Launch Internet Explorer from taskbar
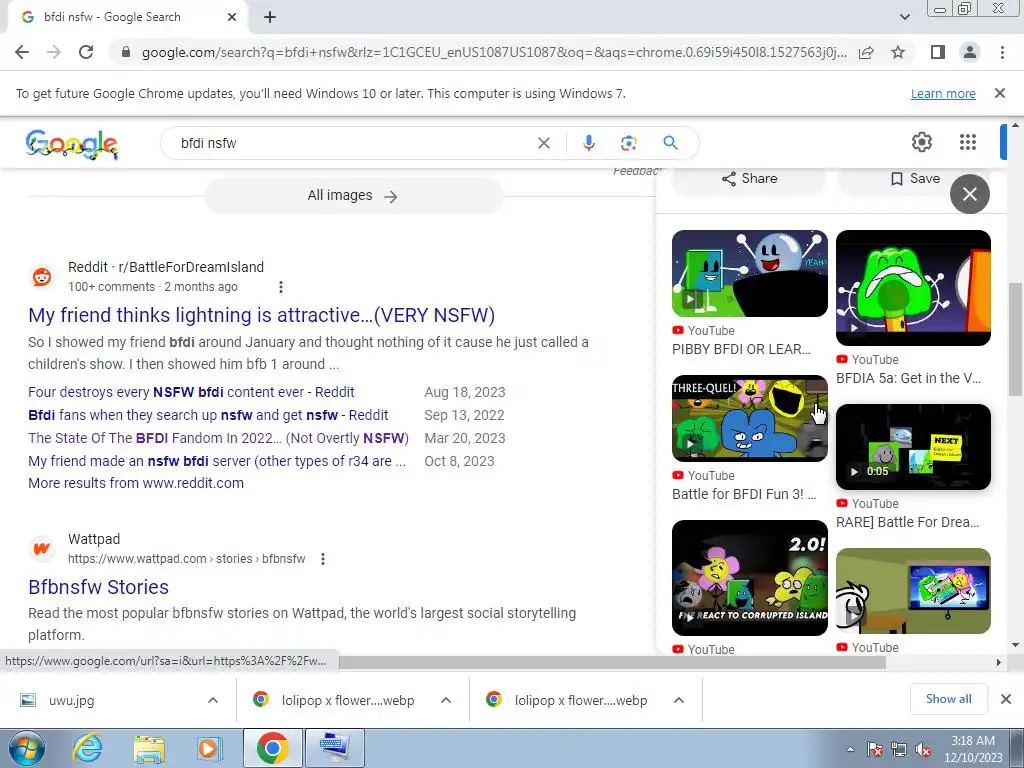Image resolution: width=1024 pixels, height=768 pixels. (x=87, y=748)
